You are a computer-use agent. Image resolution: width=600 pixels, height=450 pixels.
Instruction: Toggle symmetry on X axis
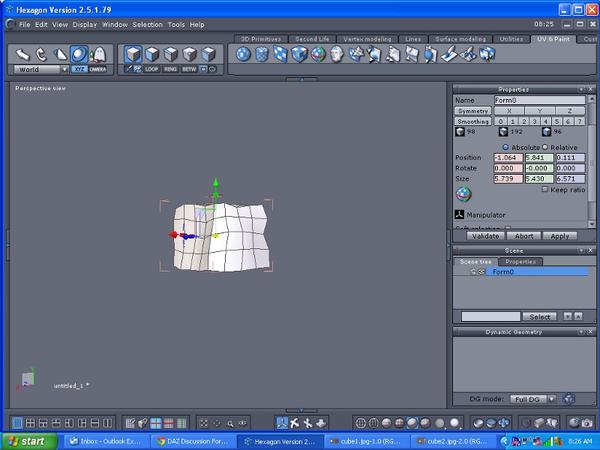tap(509, 111)
